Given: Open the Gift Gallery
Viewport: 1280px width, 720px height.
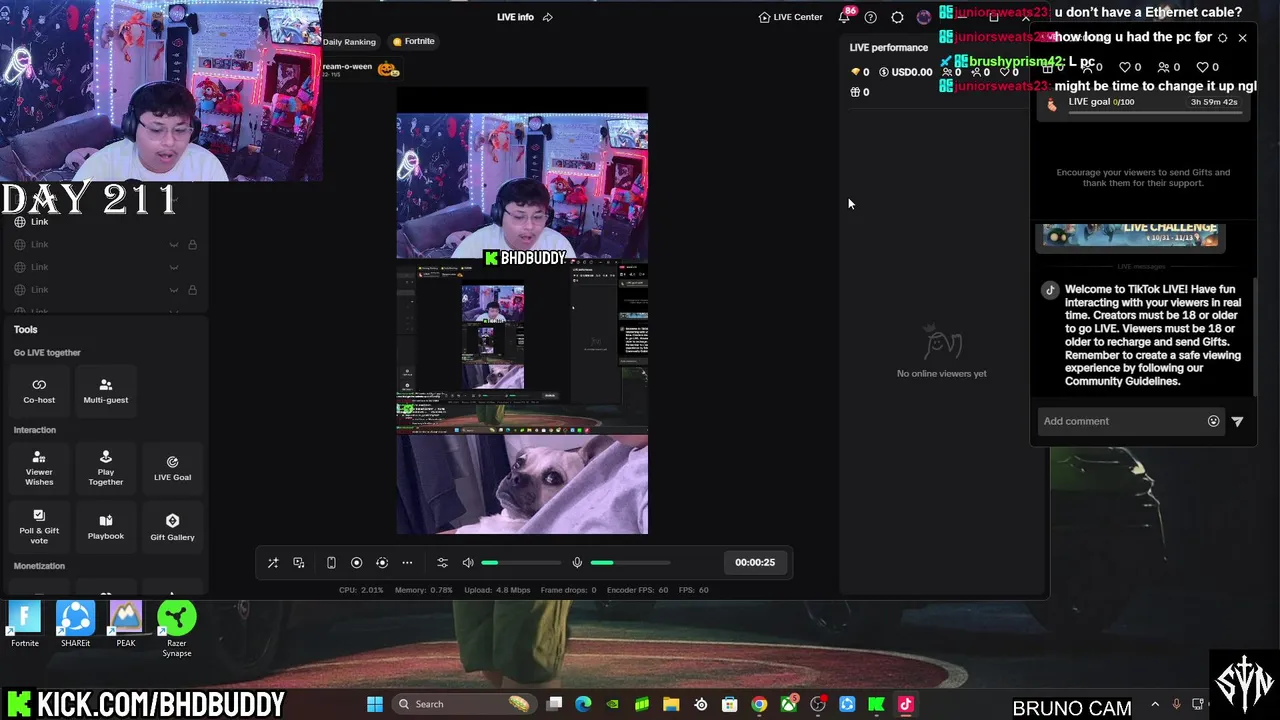Looking at the screenshot, I should click(172, 527).
